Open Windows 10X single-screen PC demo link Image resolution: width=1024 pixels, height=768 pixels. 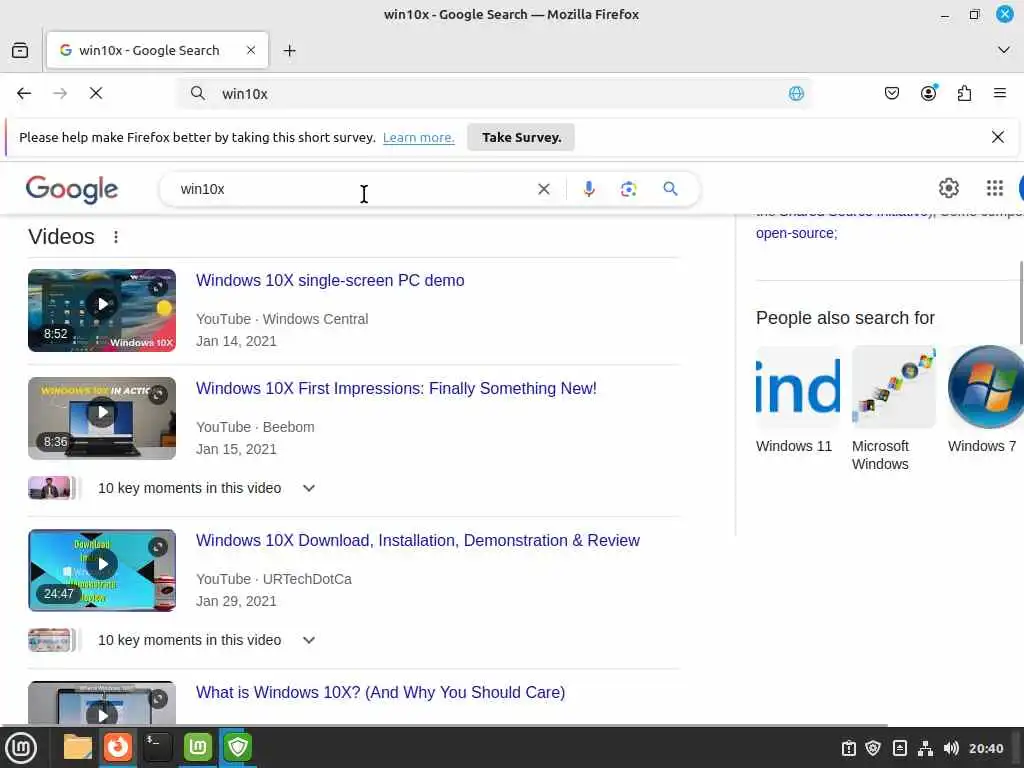pos(330,280)
